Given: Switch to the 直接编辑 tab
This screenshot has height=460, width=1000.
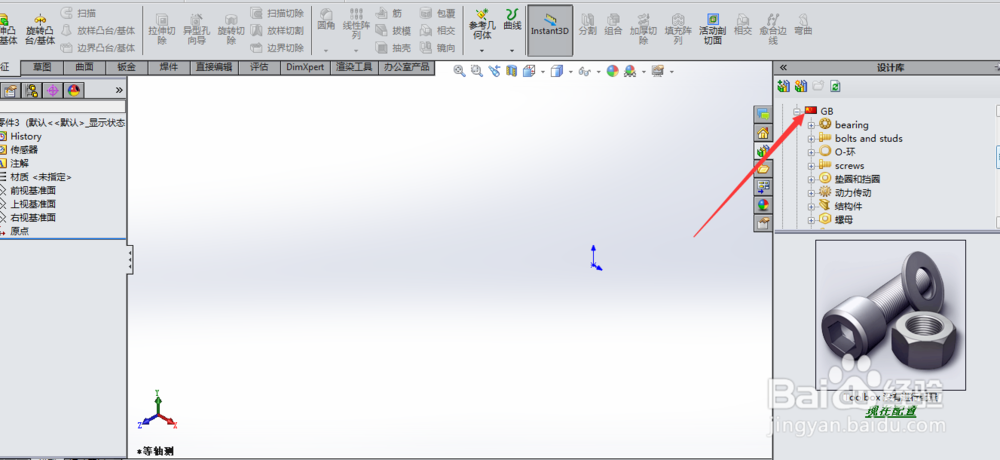Looking at the screenshot, I should (x=214, y=68).
